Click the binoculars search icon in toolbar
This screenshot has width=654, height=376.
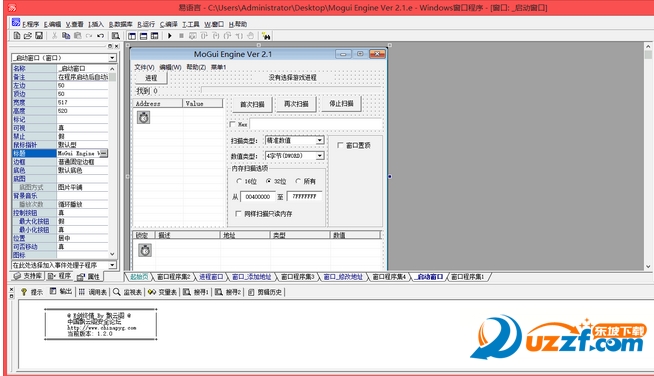click(266, 36)
